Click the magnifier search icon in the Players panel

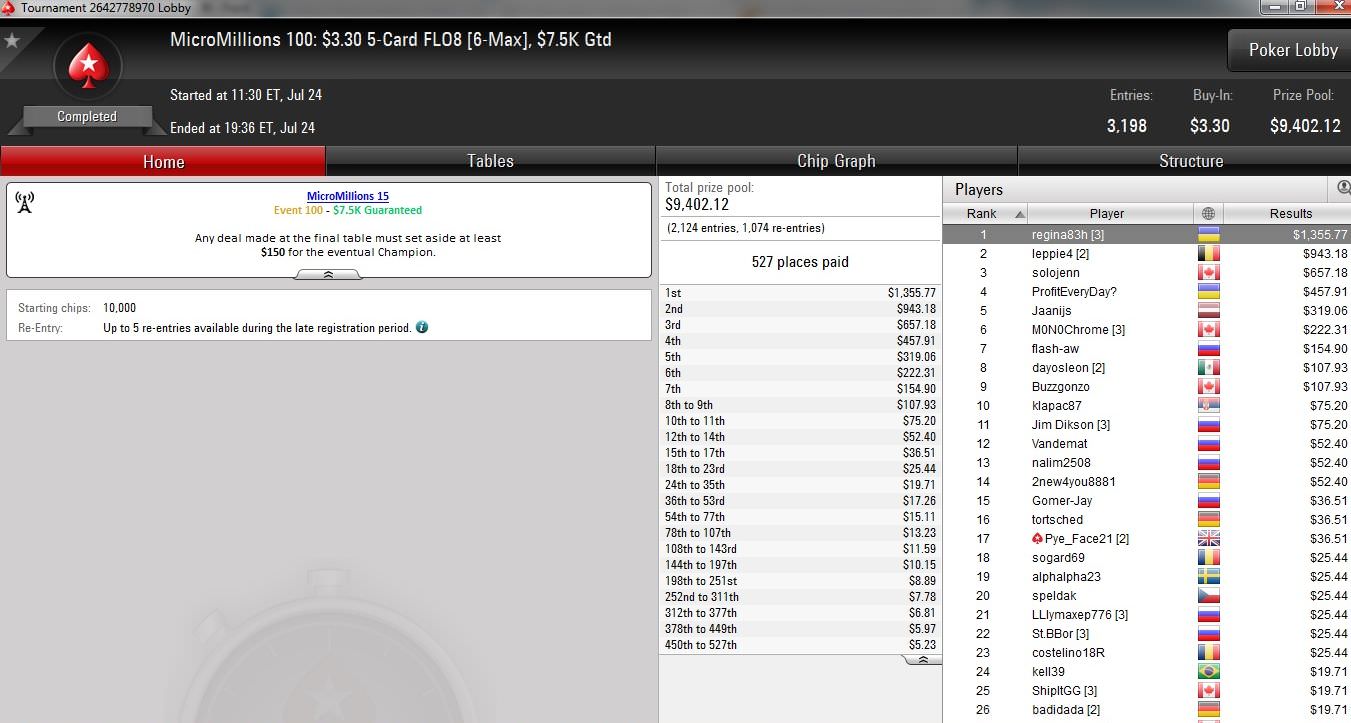click(x=1343, y=188)
